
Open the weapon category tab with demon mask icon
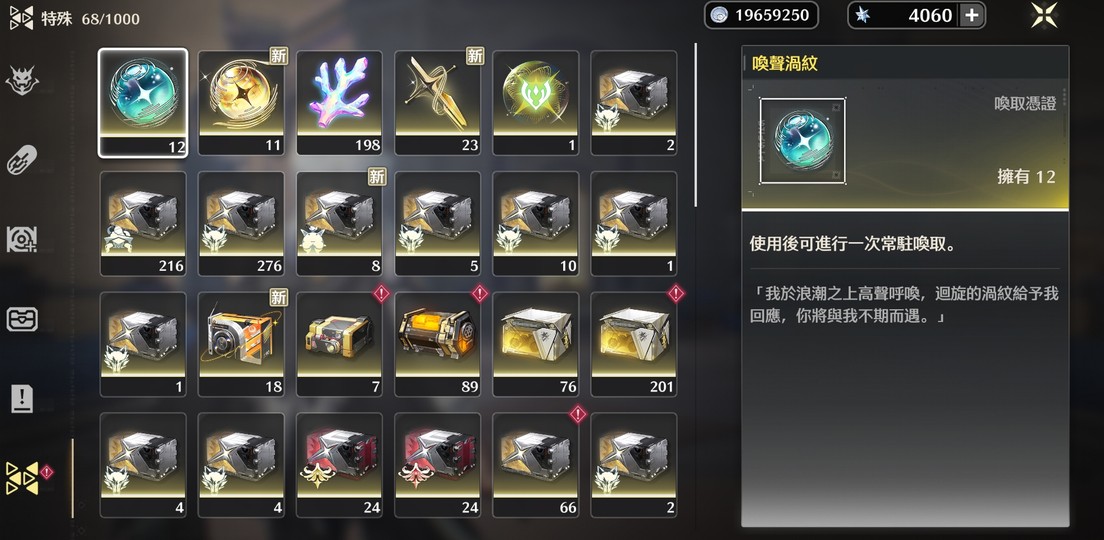[22, 80]
